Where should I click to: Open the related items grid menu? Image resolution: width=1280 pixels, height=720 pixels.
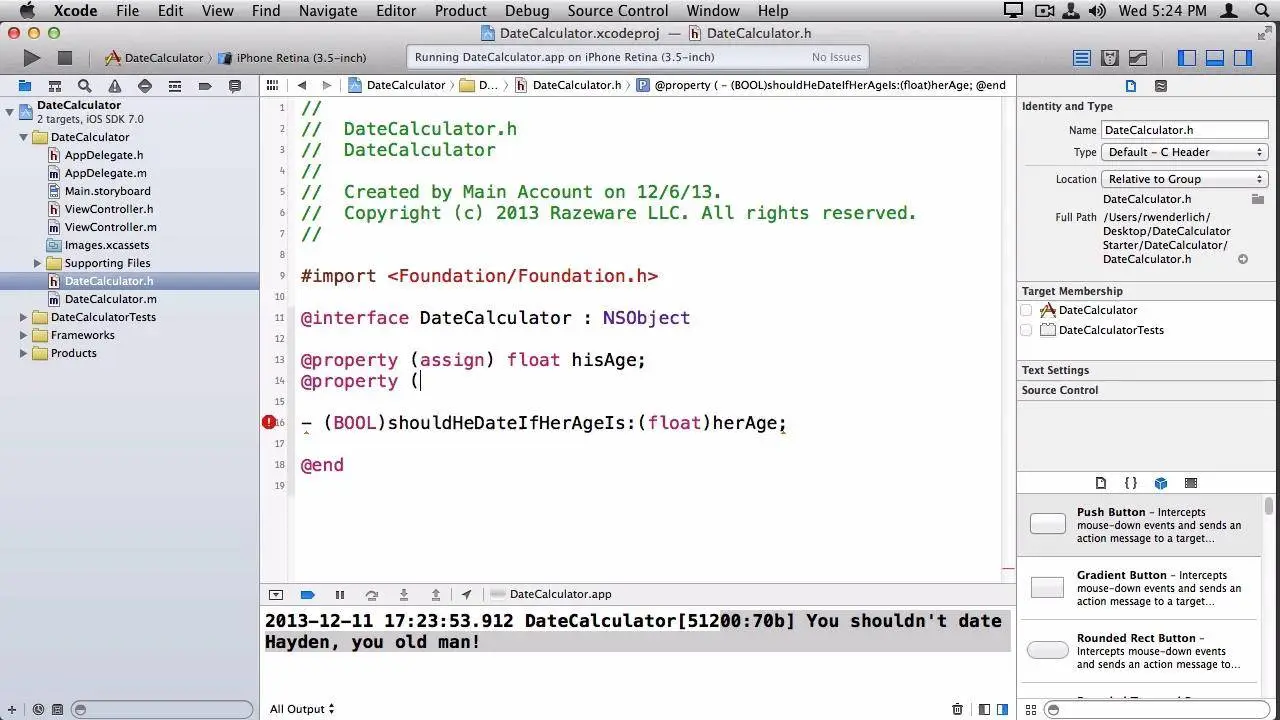point(272,85)
